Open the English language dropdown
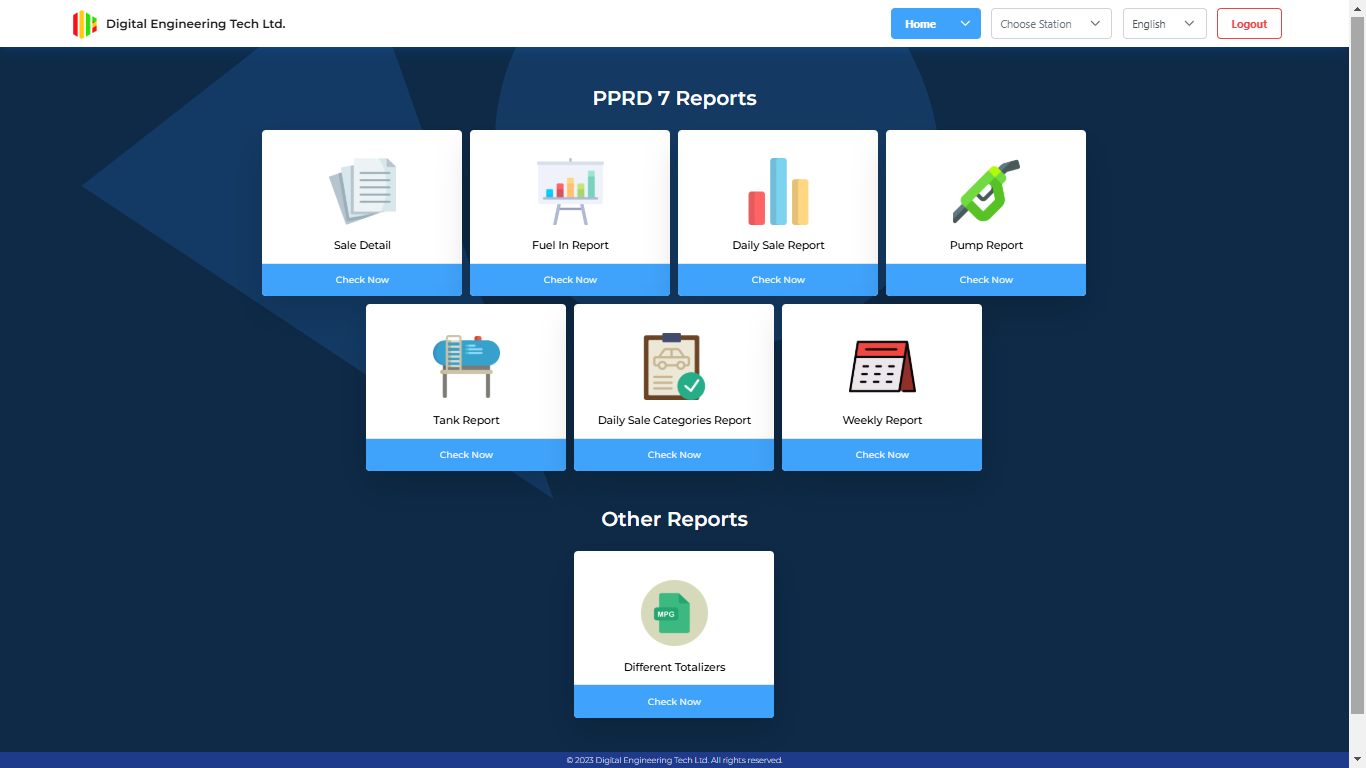Screen dimensions: 1366x768 (x=1164, y=24)
